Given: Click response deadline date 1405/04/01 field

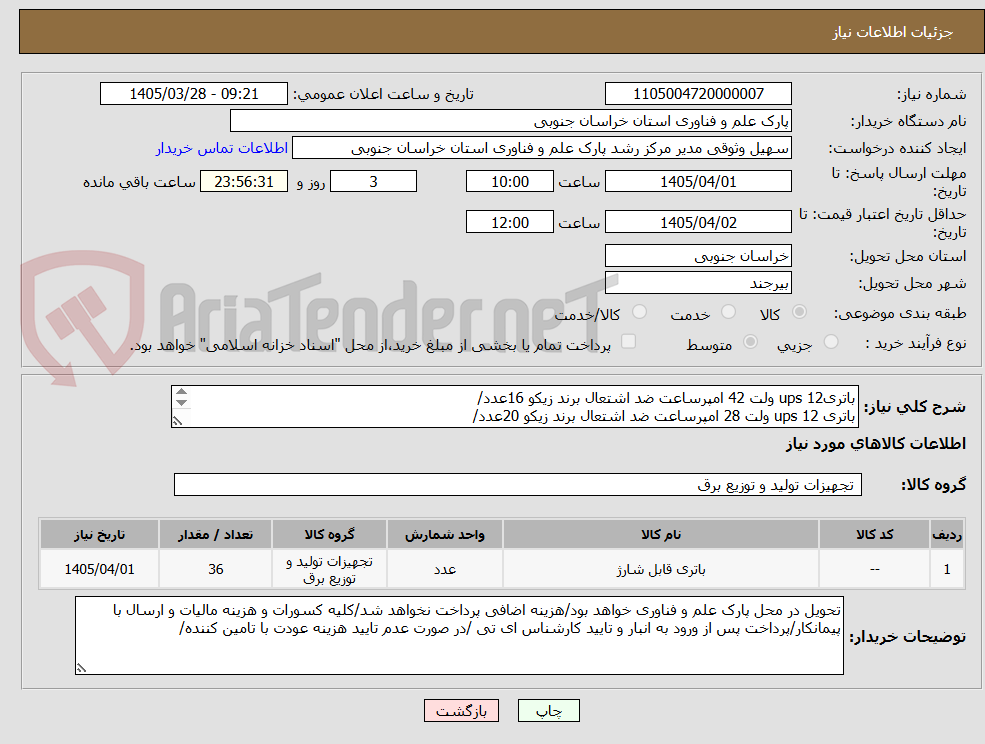Looking at the screenshot, I should 698,182.
